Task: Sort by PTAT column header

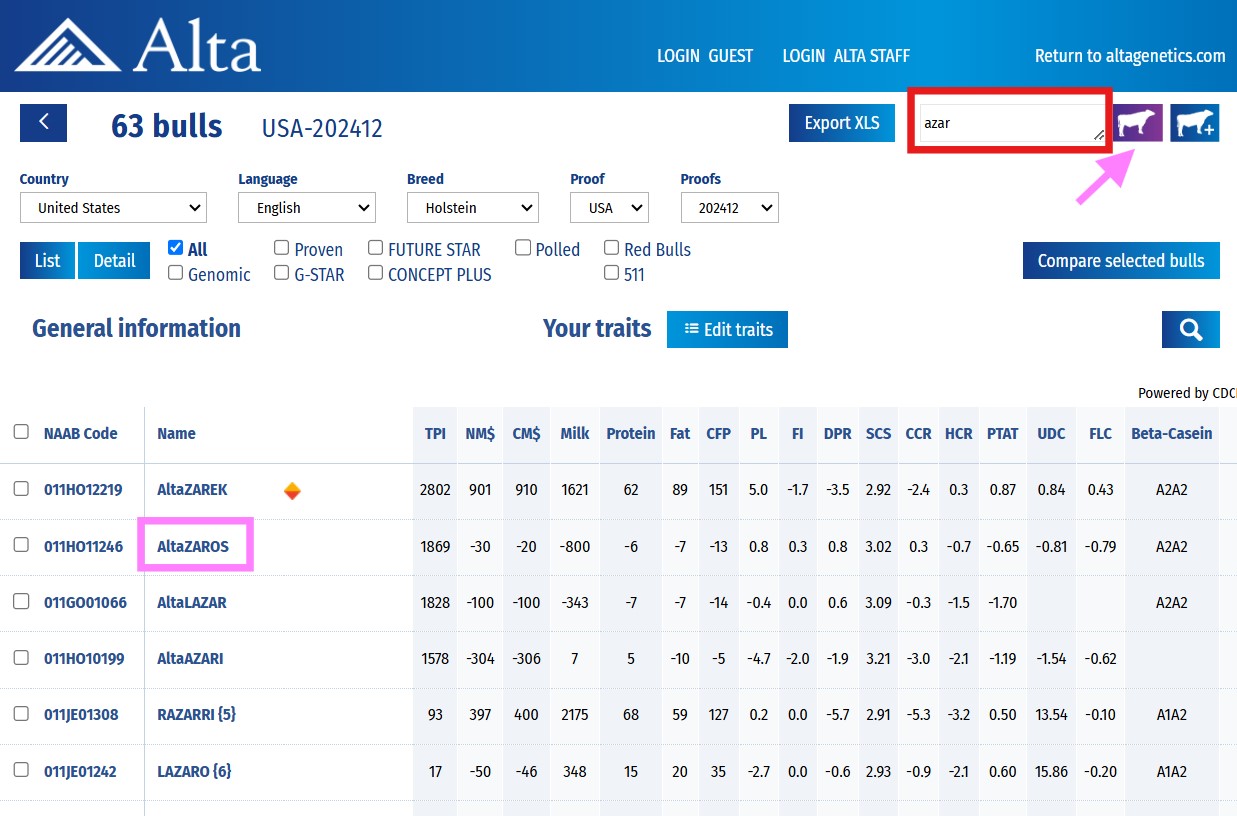Action: click(1003, 434)
